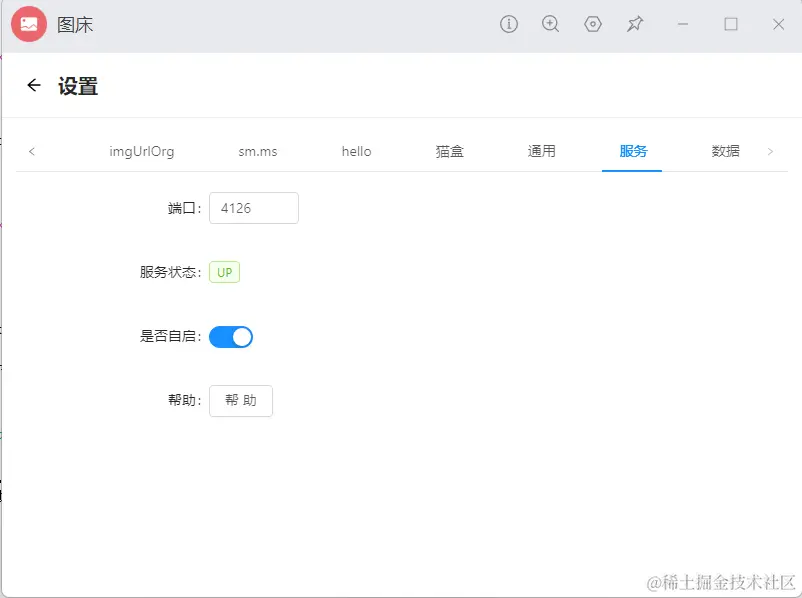Open the hexagon settings icon
The width and height of the screenshot is (802, 598).
592,24
